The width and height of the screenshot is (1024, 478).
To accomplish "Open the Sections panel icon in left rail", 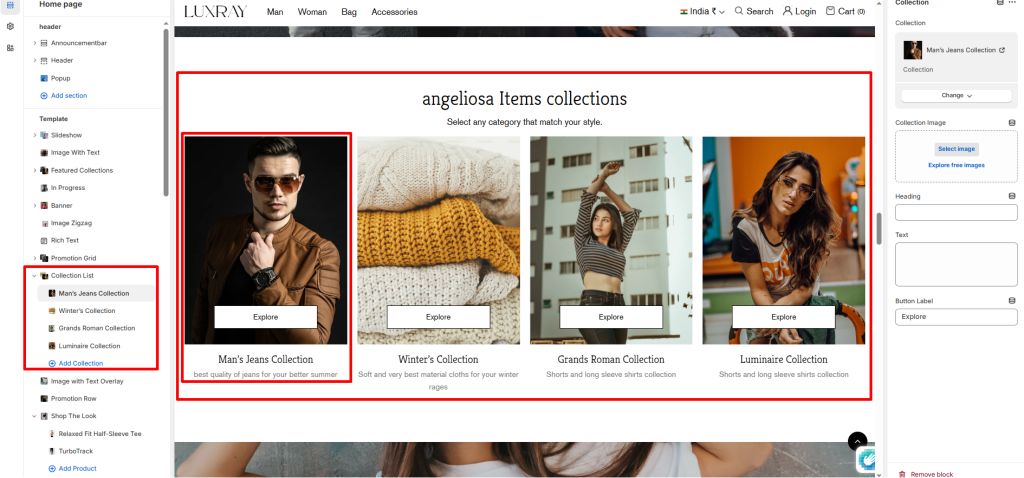I will [x=10, y=5].
